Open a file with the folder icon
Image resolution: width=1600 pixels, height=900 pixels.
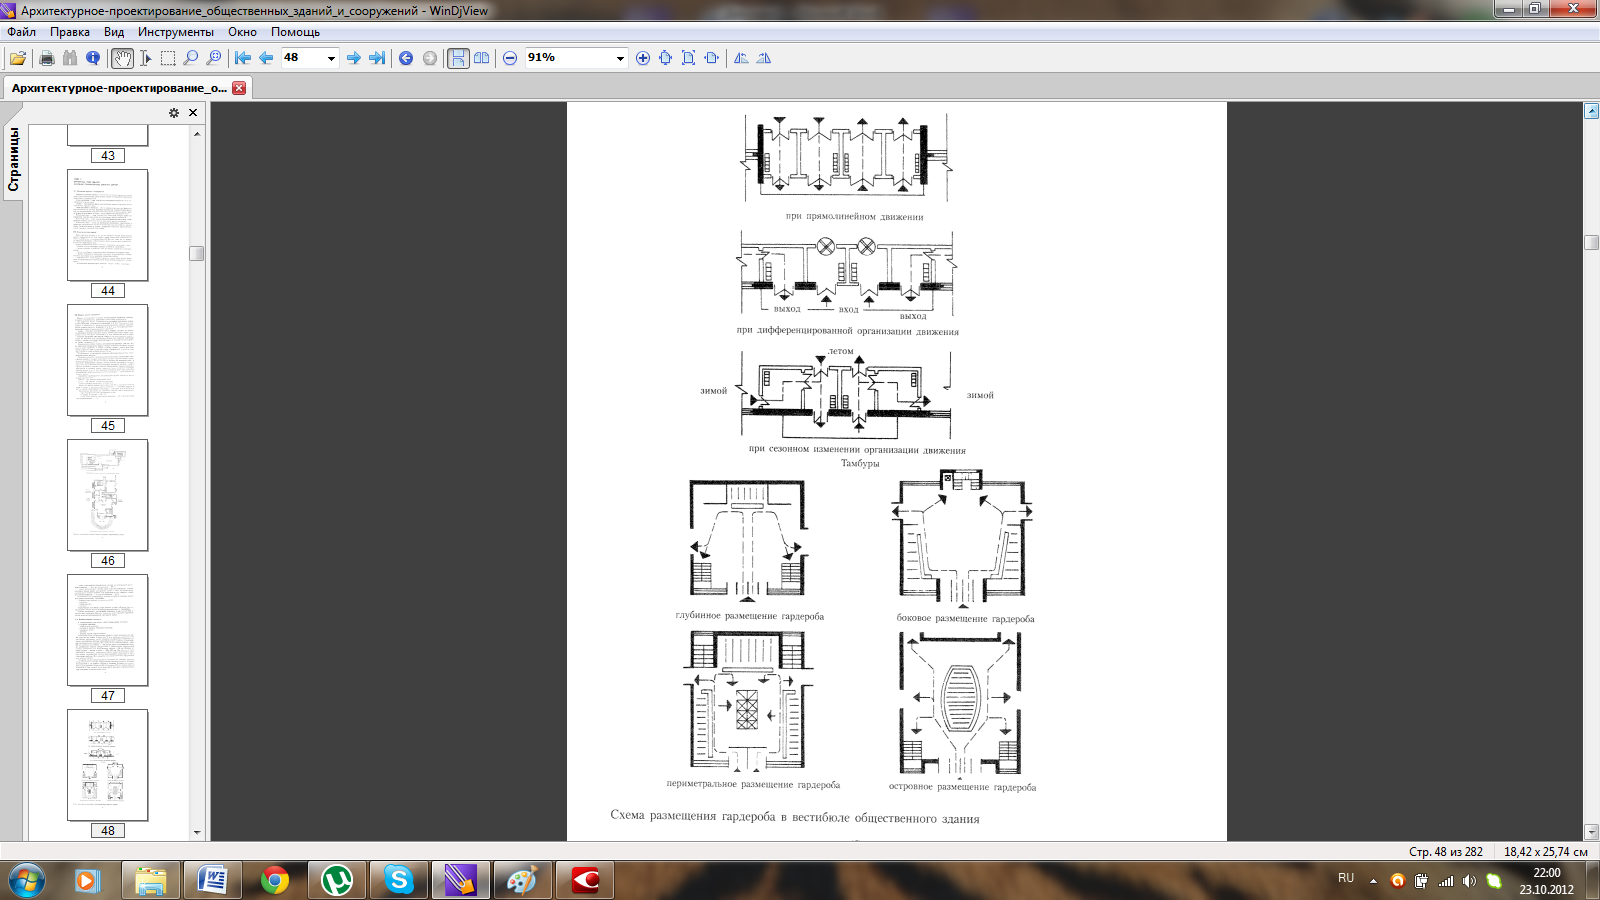[x=18, y=58]
